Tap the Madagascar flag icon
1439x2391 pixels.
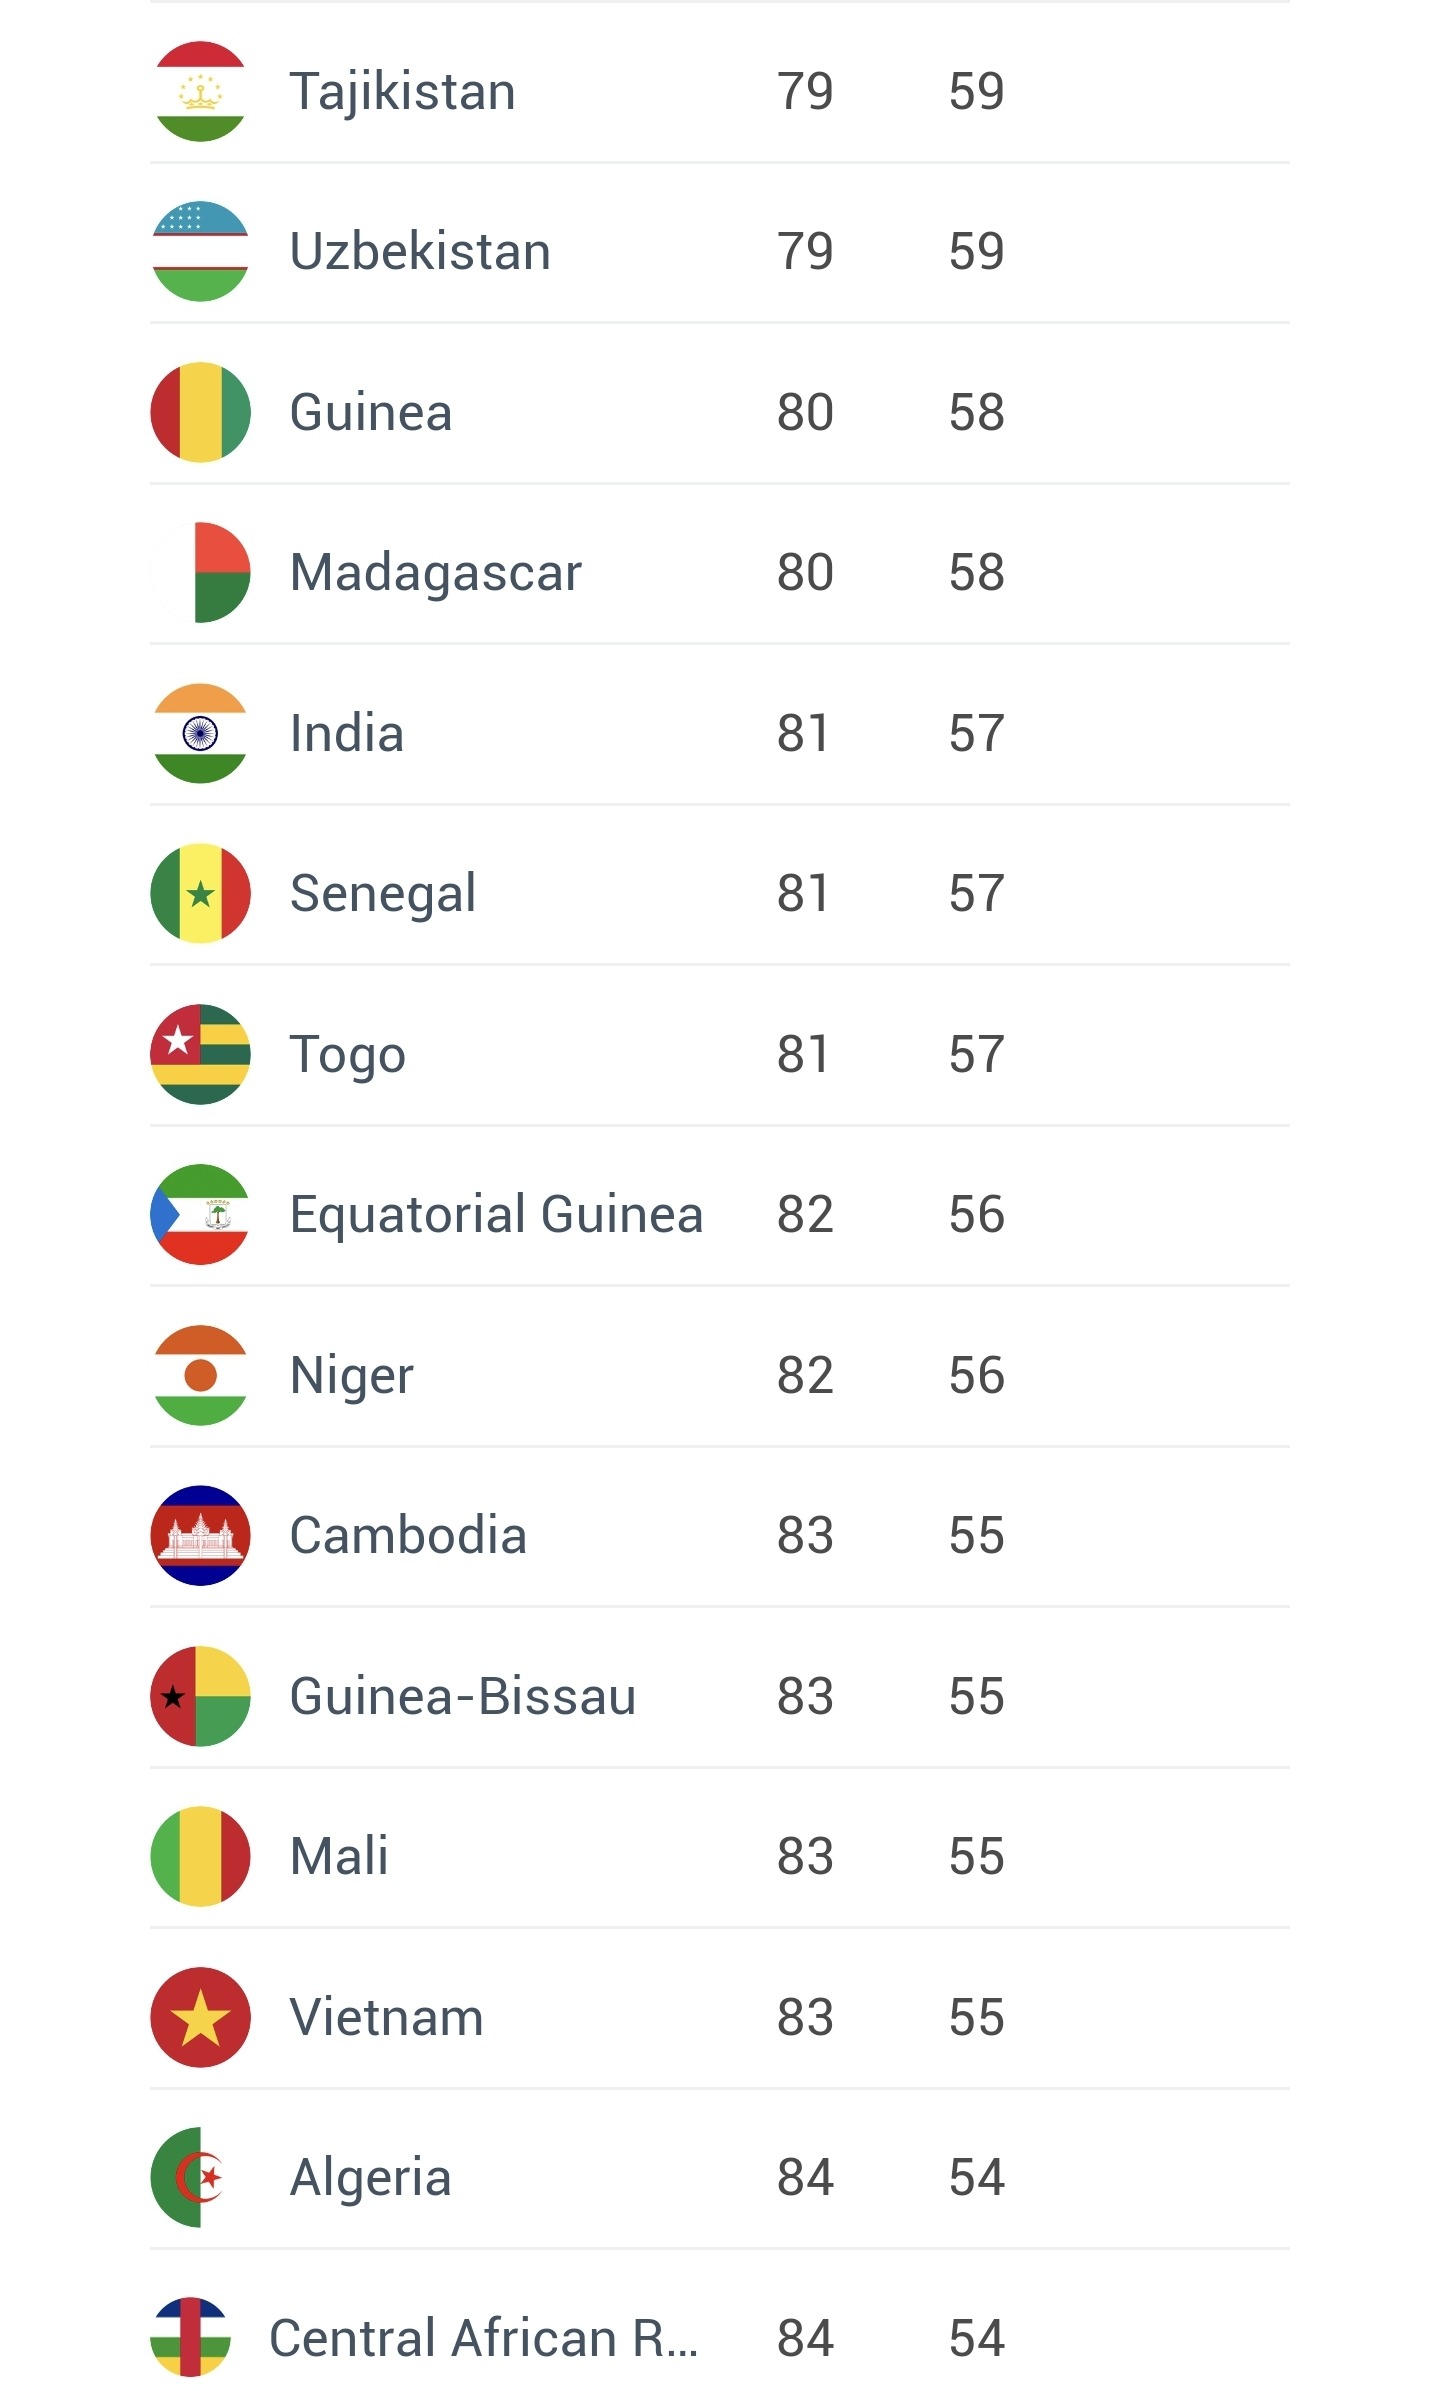[x=200, y=572]
